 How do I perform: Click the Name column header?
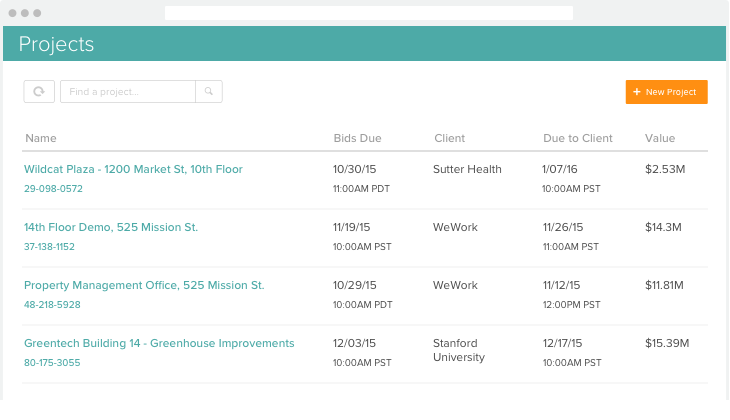[41, 138]
